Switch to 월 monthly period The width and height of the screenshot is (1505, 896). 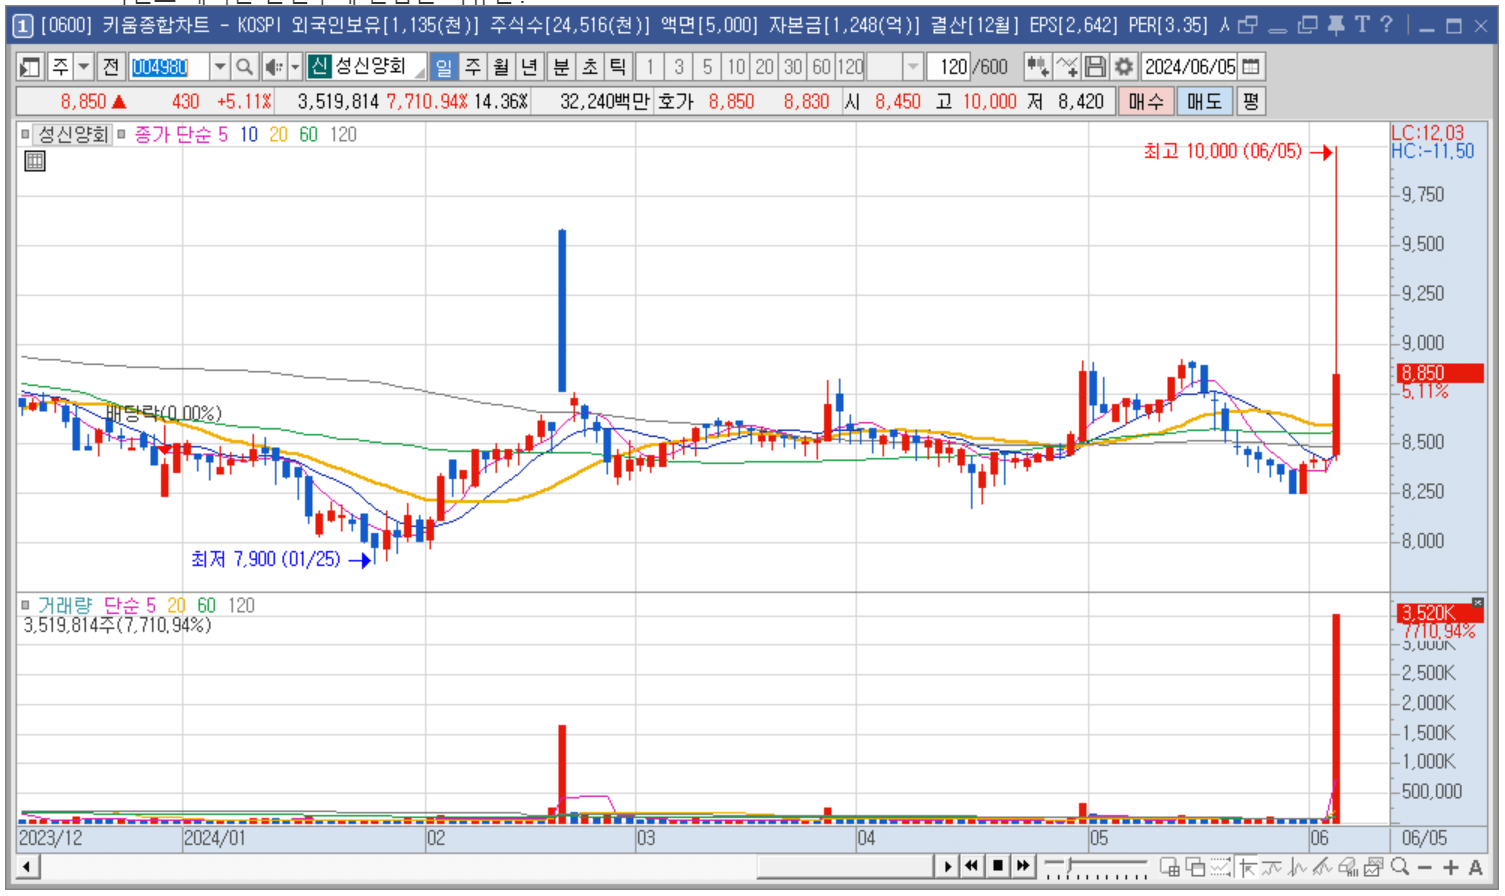[x=501, y=67]
